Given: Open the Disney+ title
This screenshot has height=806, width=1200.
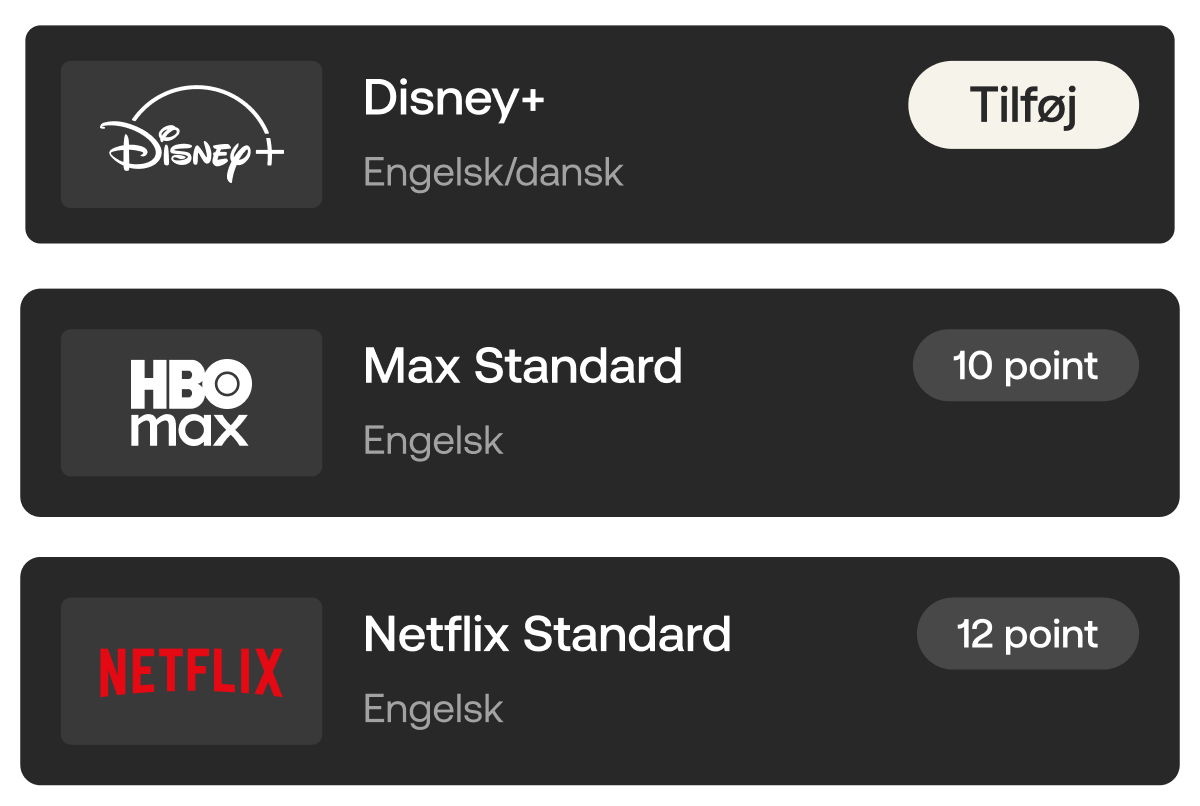Looking at the screenshot, I should 454,98.
